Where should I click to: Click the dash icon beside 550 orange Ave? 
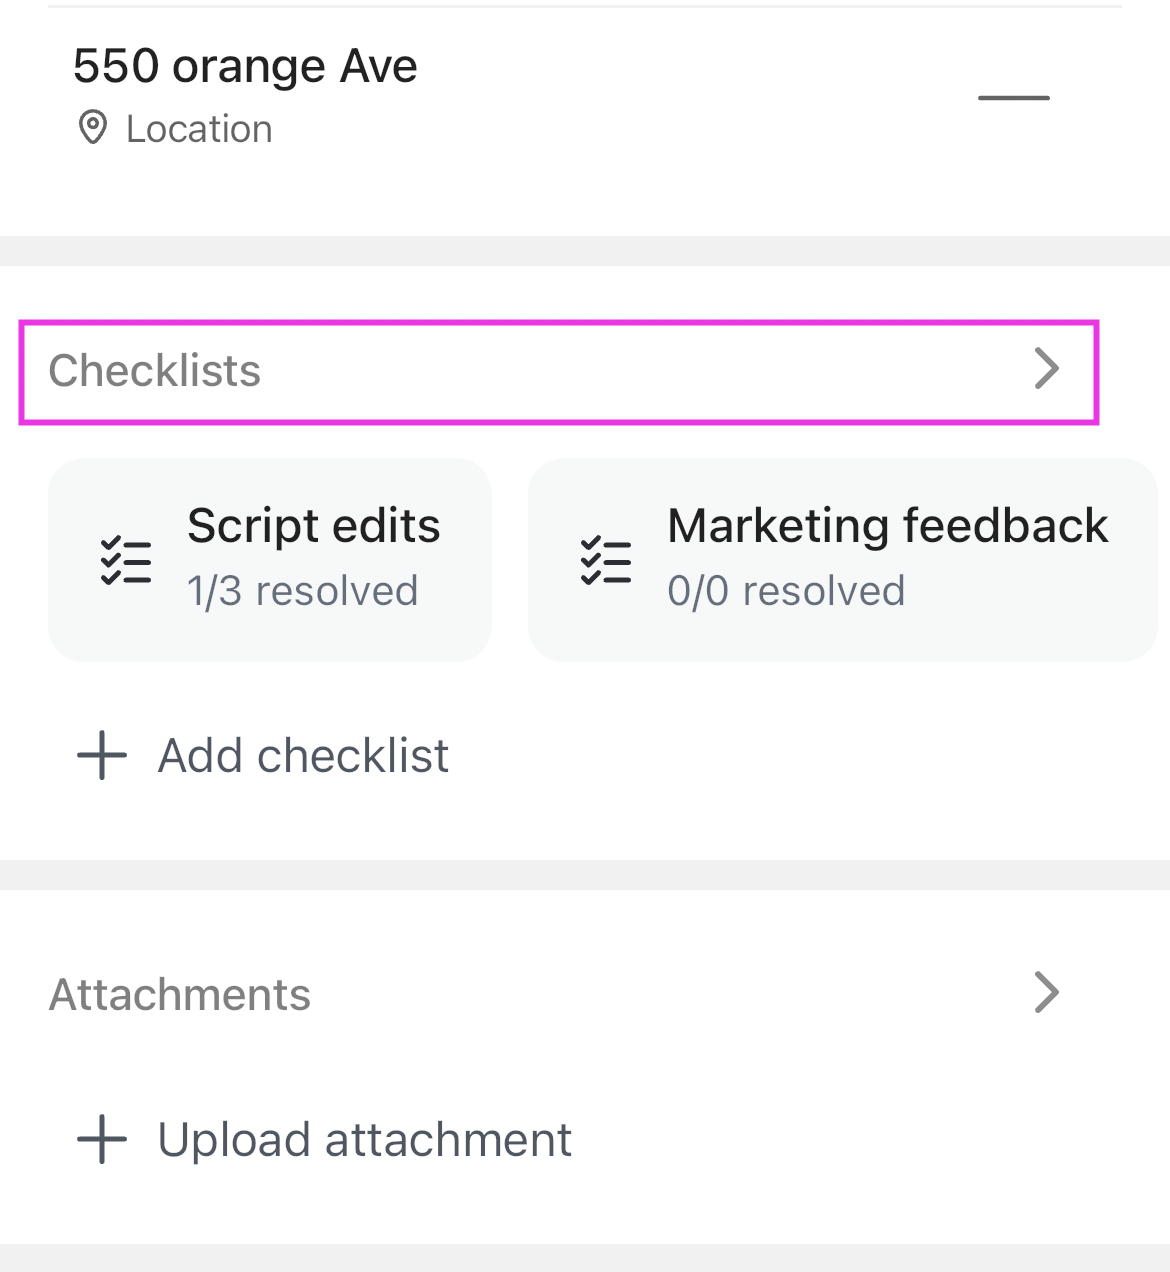point(1013,98)
